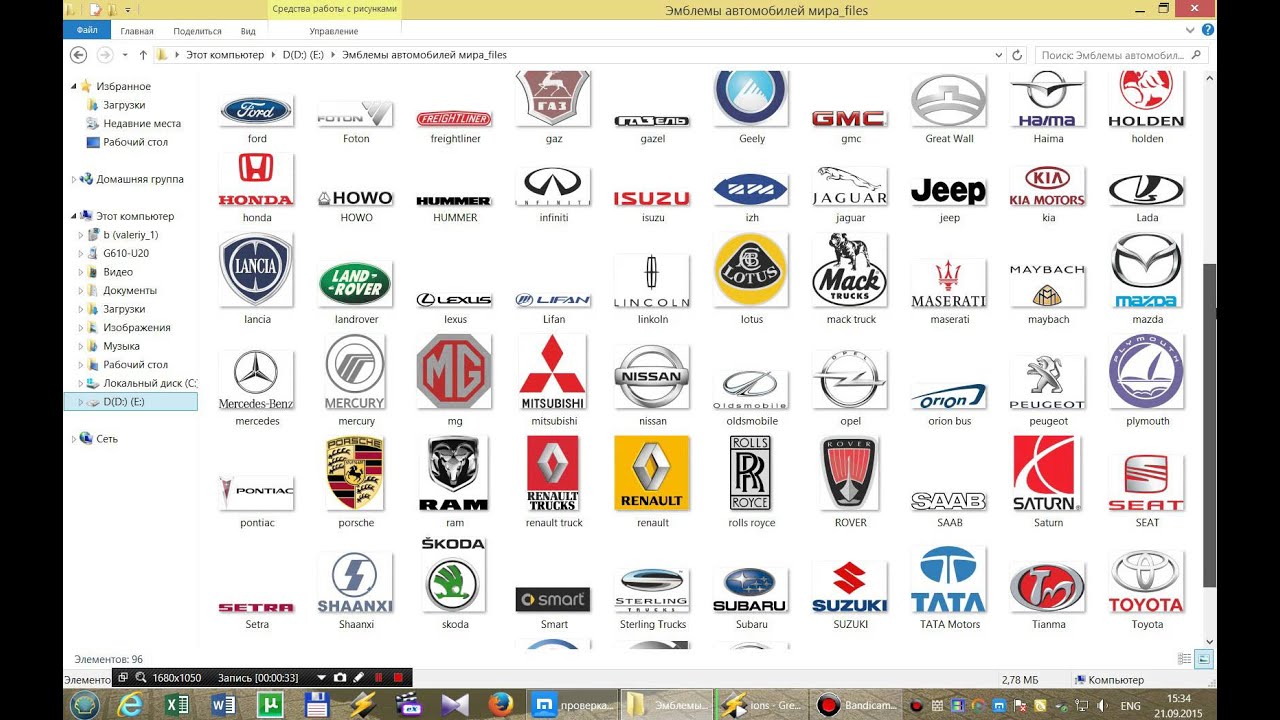Open the Файл menu

(x=87, y=31)
